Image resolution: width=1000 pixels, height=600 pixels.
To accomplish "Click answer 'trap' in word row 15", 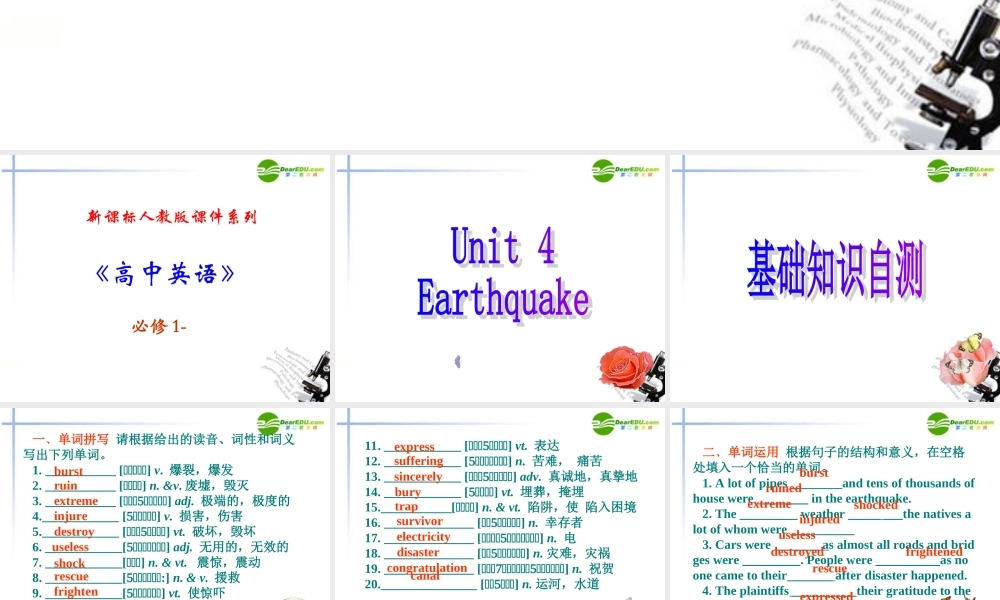I will pos(406,506).
